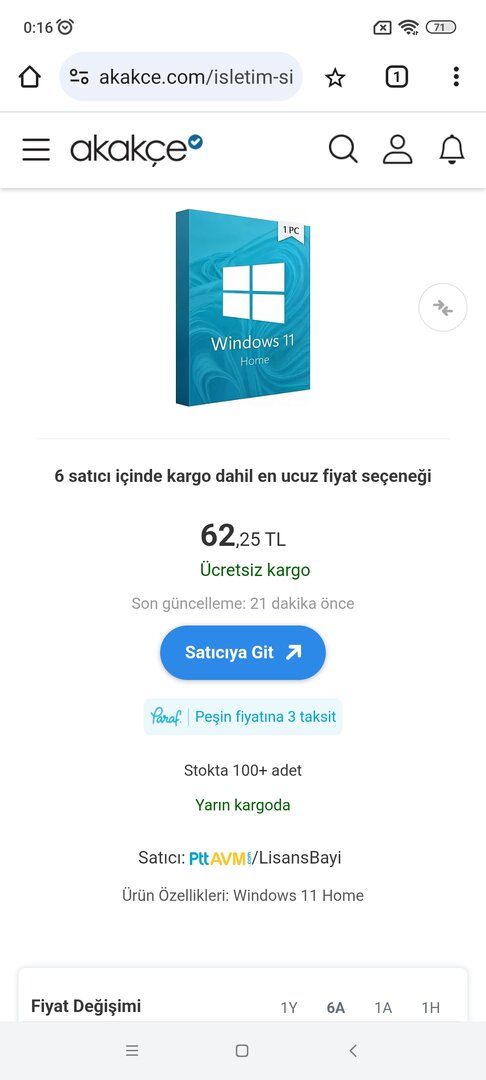This screenshot has width=486, height=1080.
Task: Tap the product compare arrows icon
Action: [443, 308]
